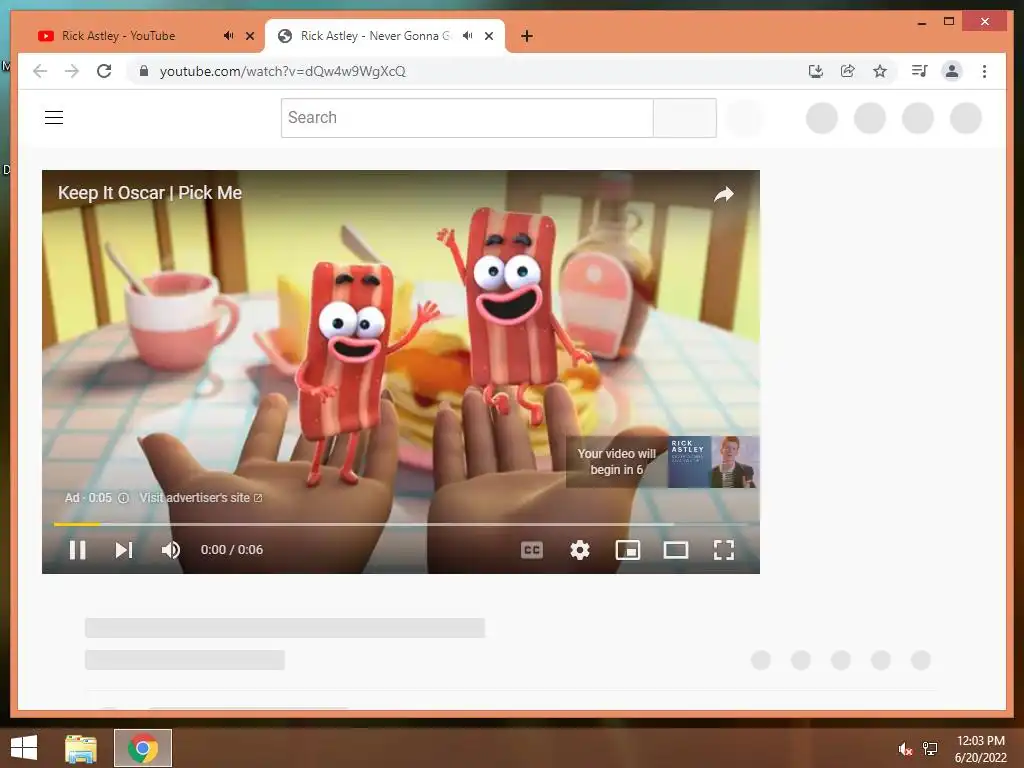Image resolution: width=1024 pixels, height=768 pixels.
Task: Open Keep It Oscar | Pick Me title link
Action: pos(150,193)
